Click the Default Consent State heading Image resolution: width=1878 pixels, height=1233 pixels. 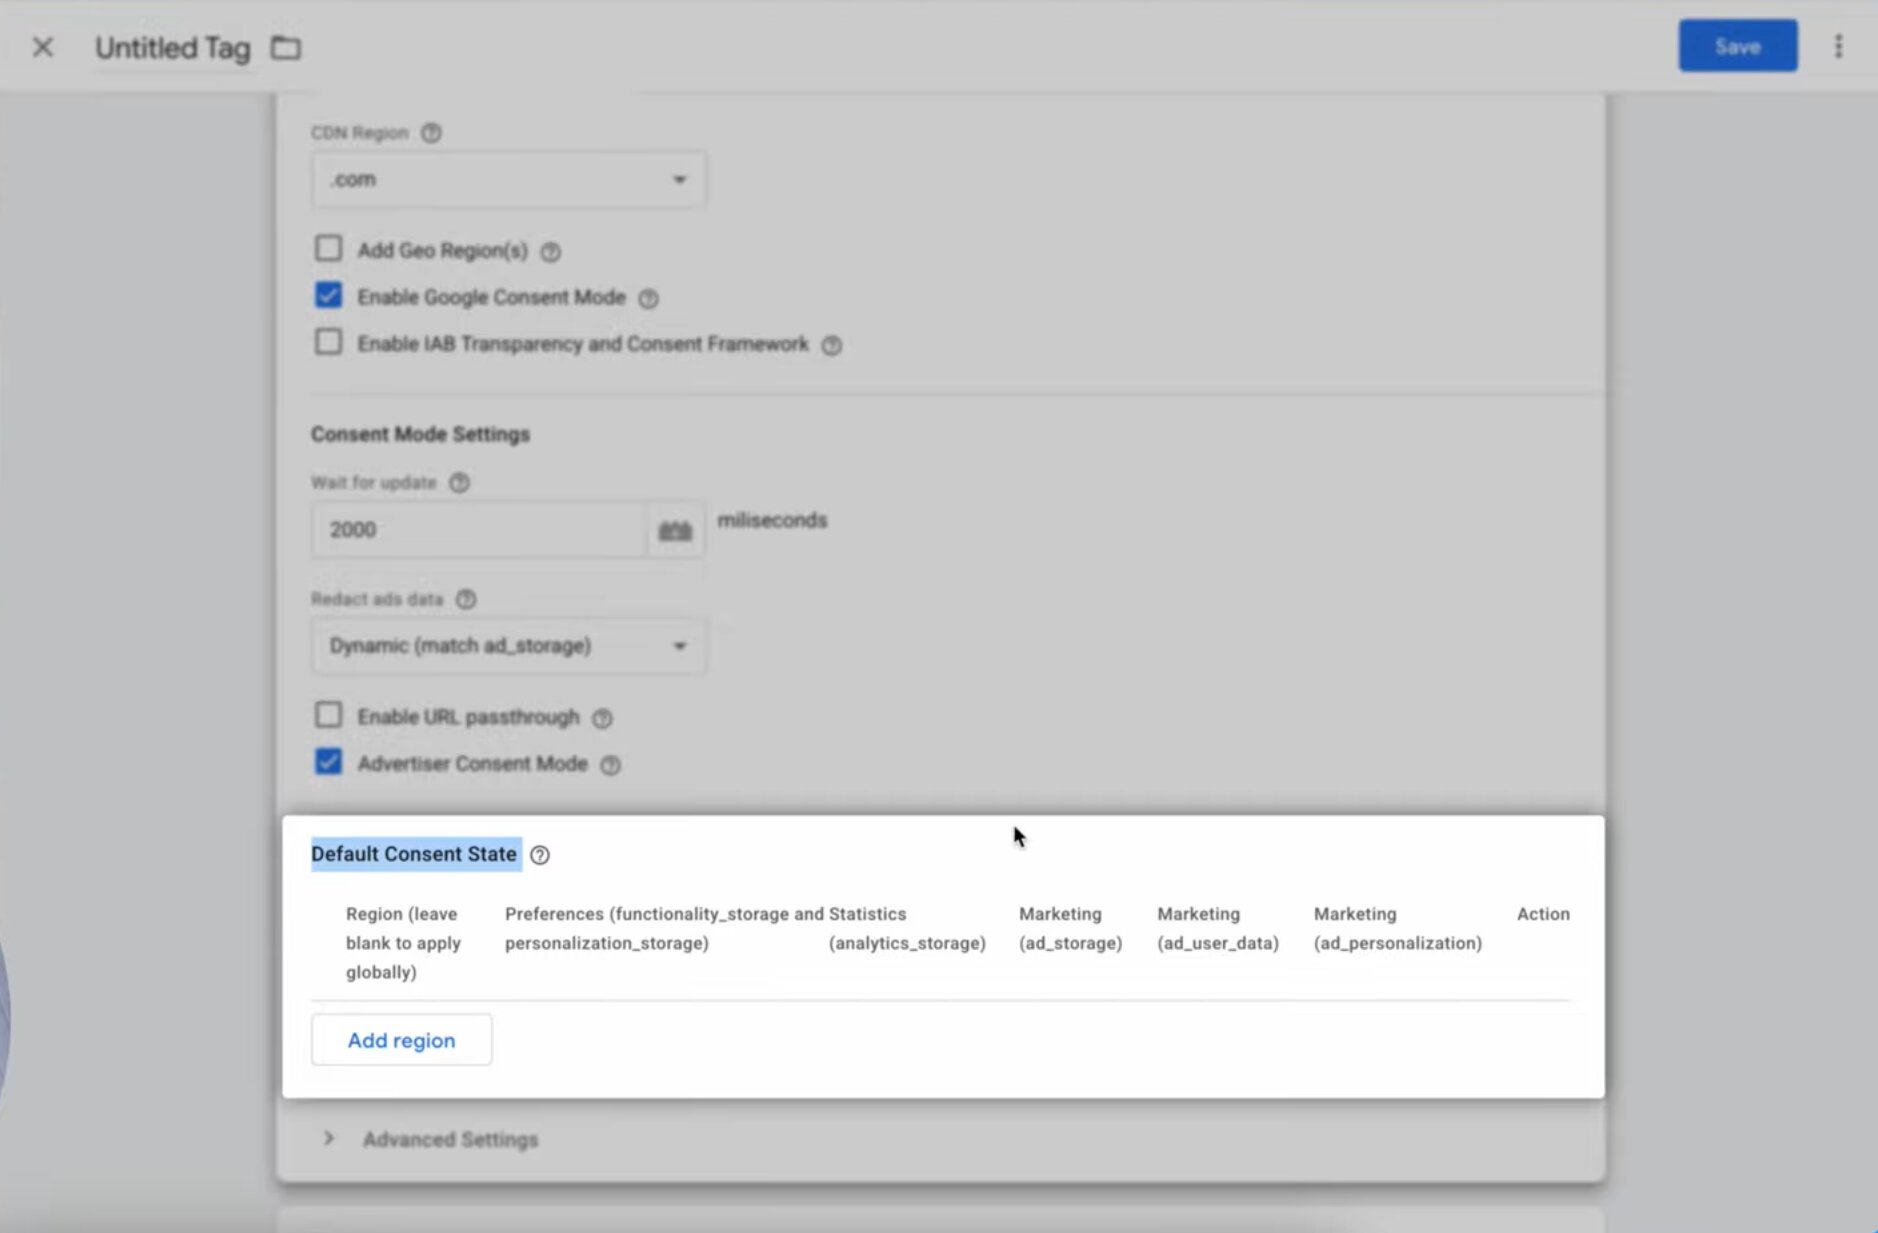click(x=414, y=854)
